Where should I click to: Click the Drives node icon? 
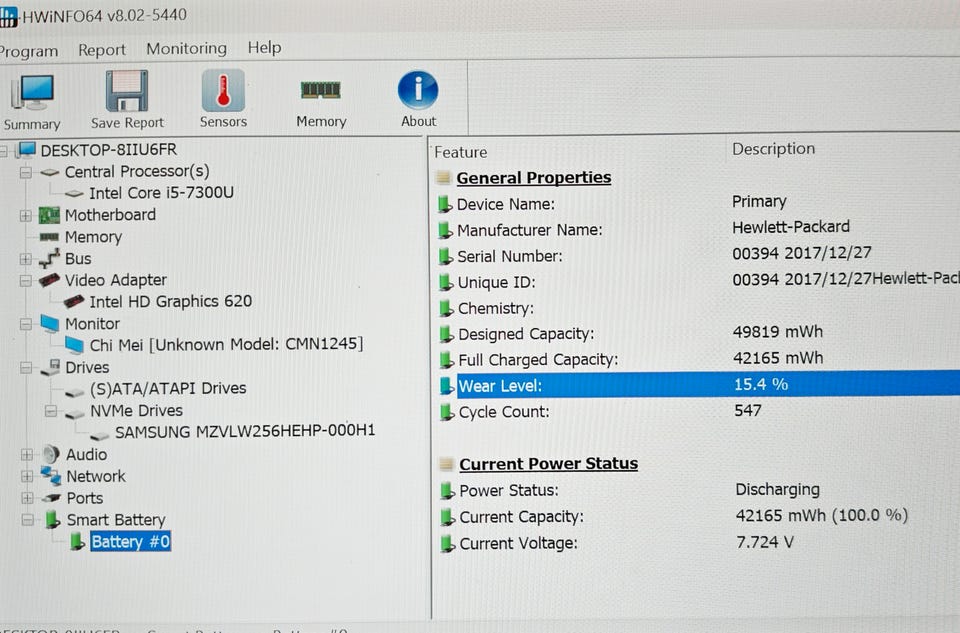50,367
